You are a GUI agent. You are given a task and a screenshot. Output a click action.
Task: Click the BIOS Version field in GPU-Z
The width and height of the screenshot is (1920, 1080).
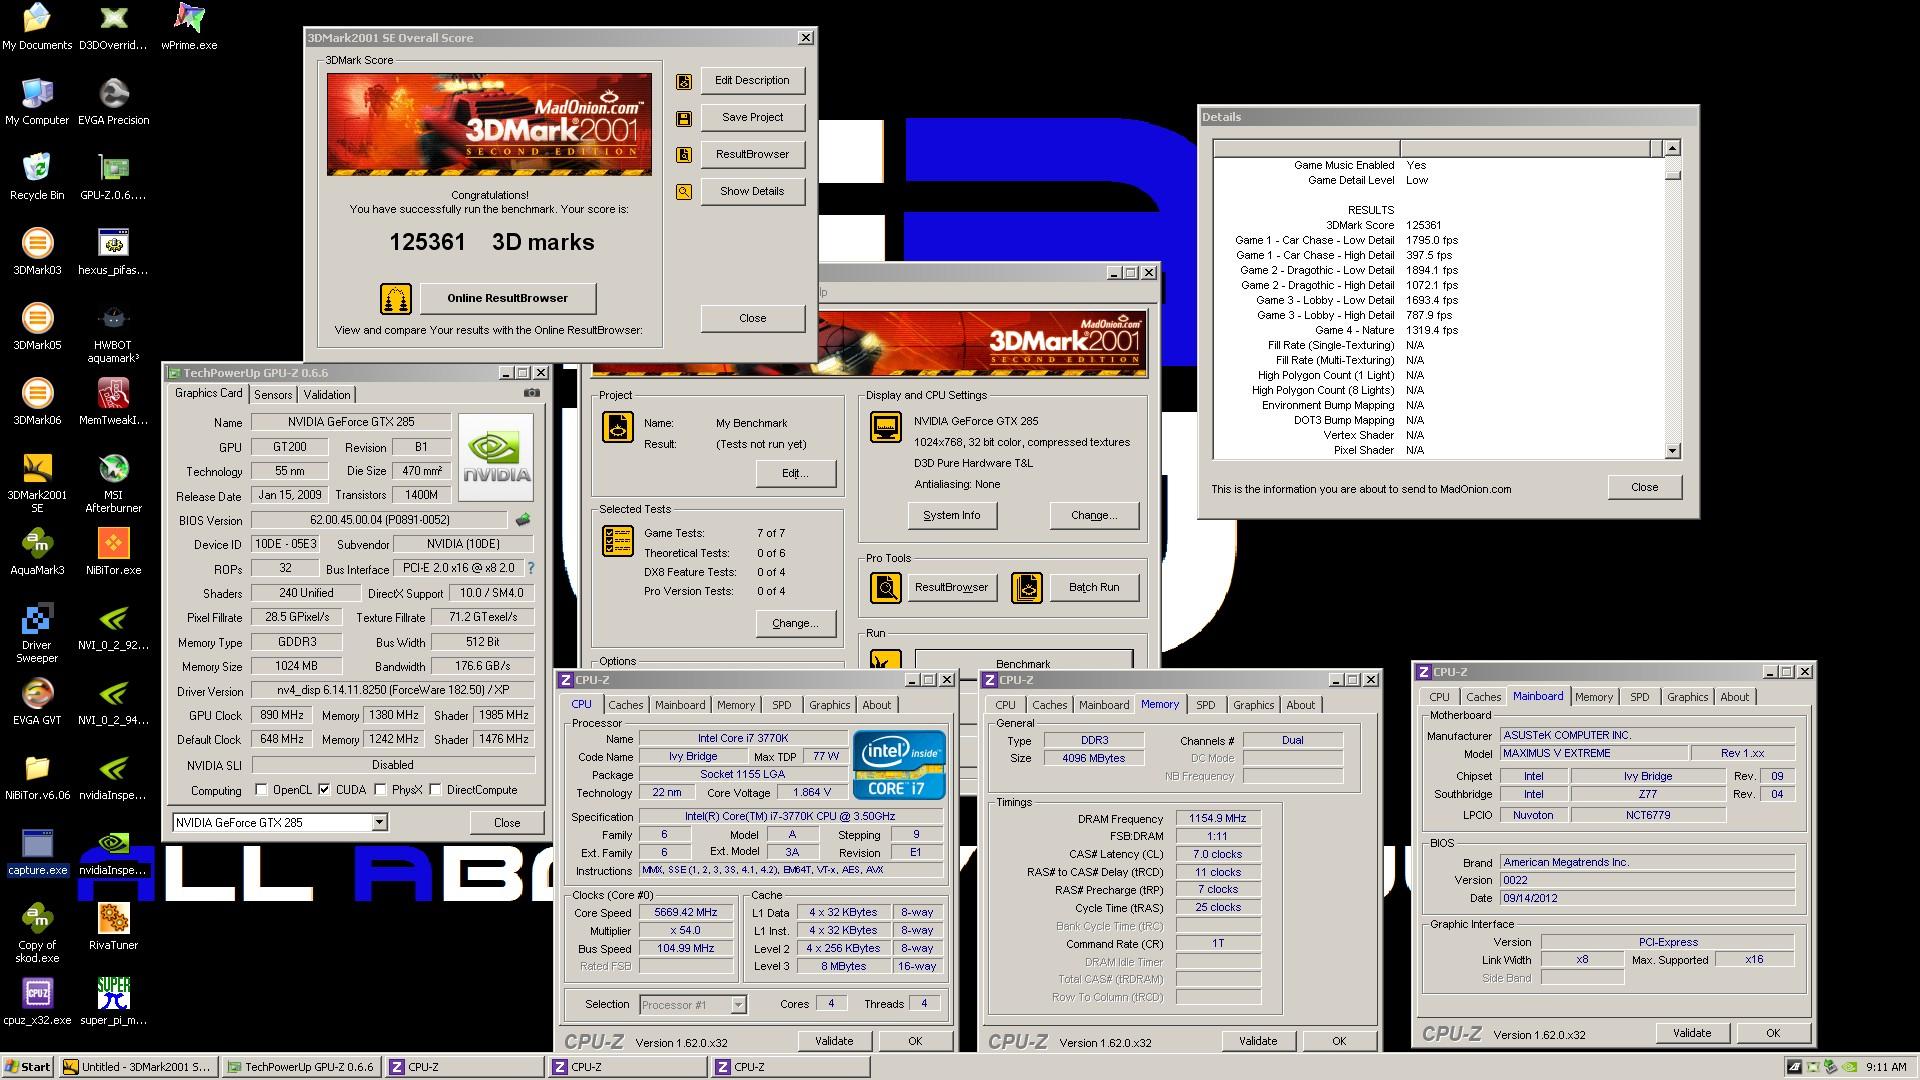(x=380, y=520)
